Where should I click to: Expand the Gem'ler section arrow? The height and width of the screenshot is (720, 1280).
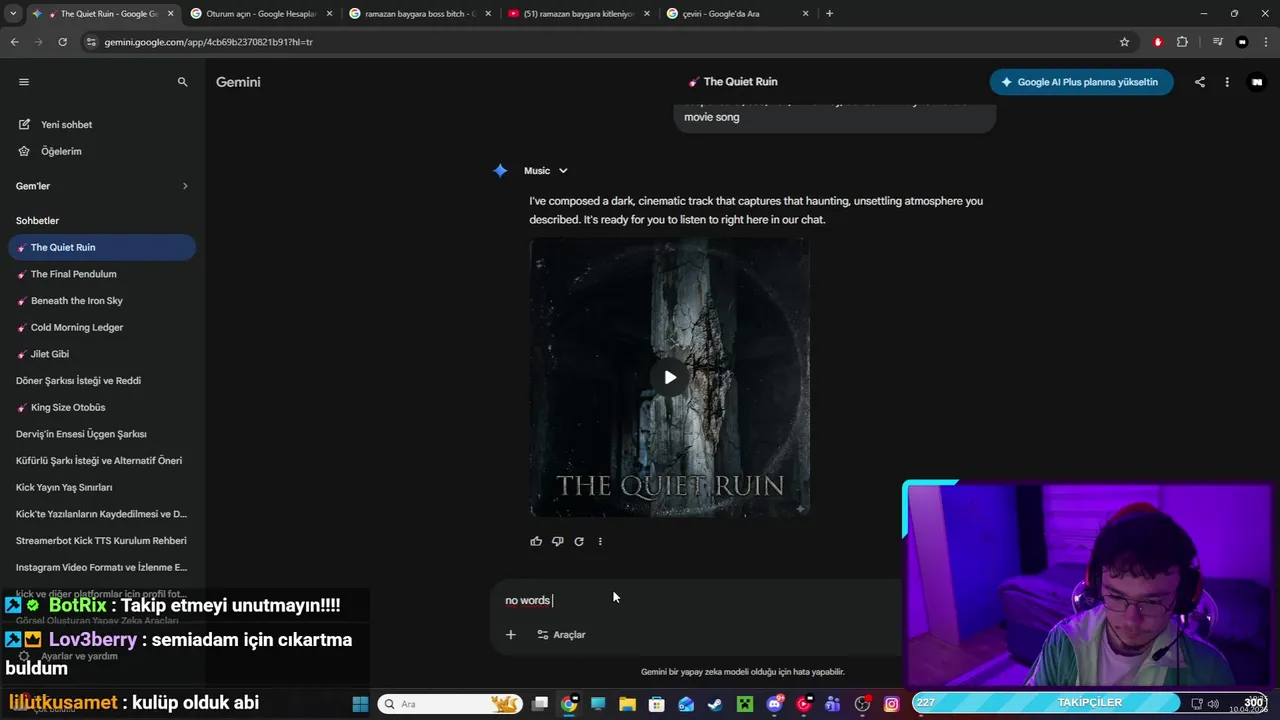click(185, 186)
